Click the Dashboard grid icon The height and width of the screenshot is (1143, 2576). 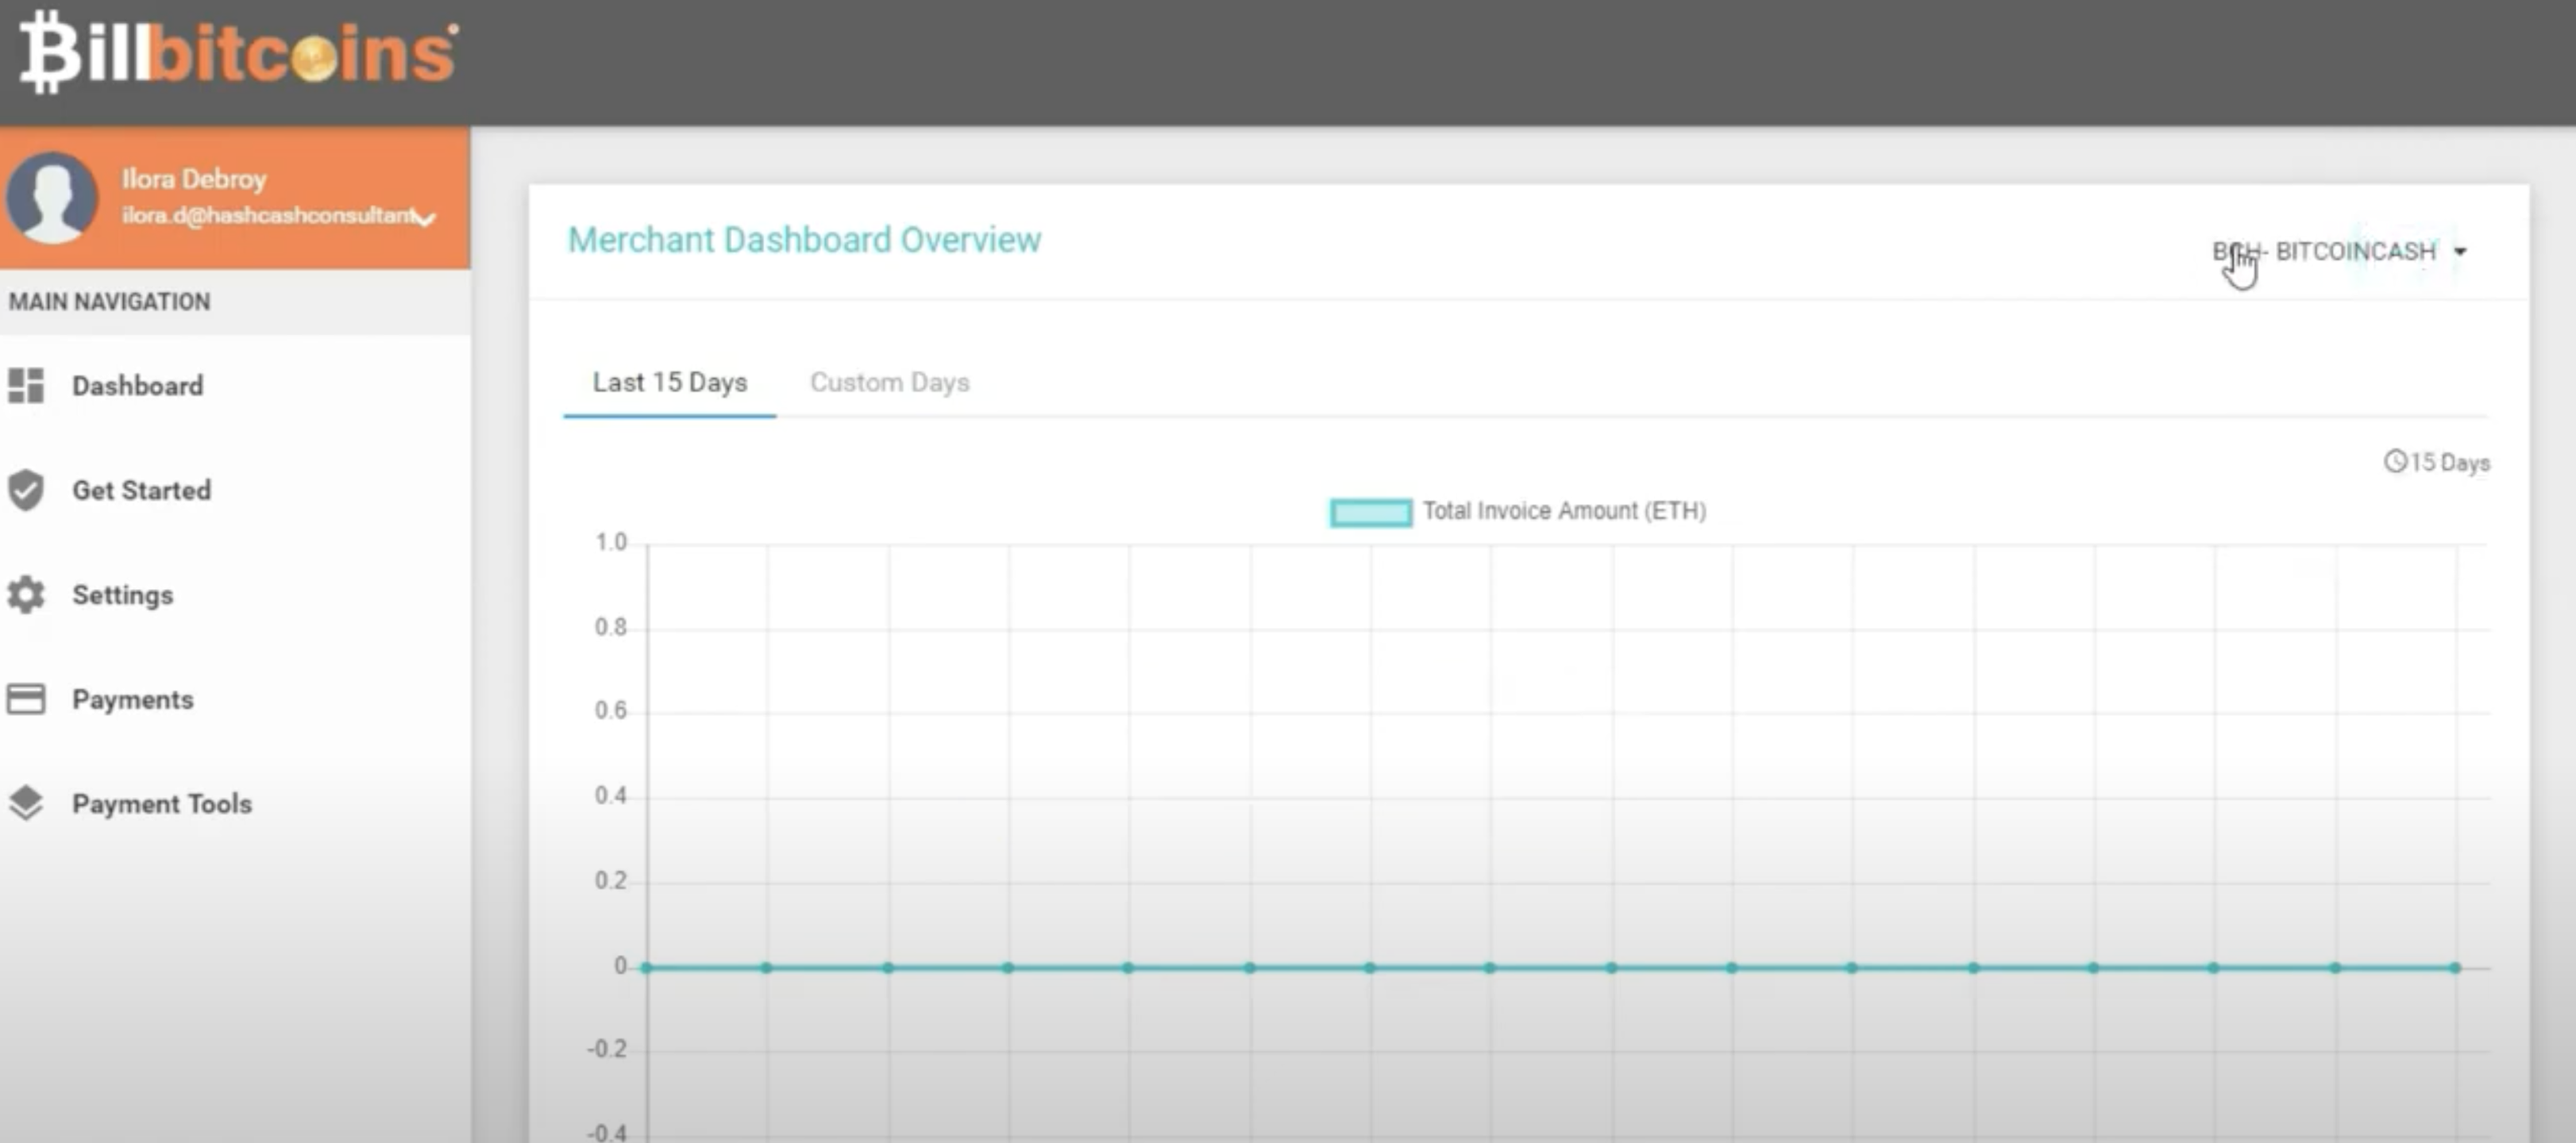coord(26,385)
